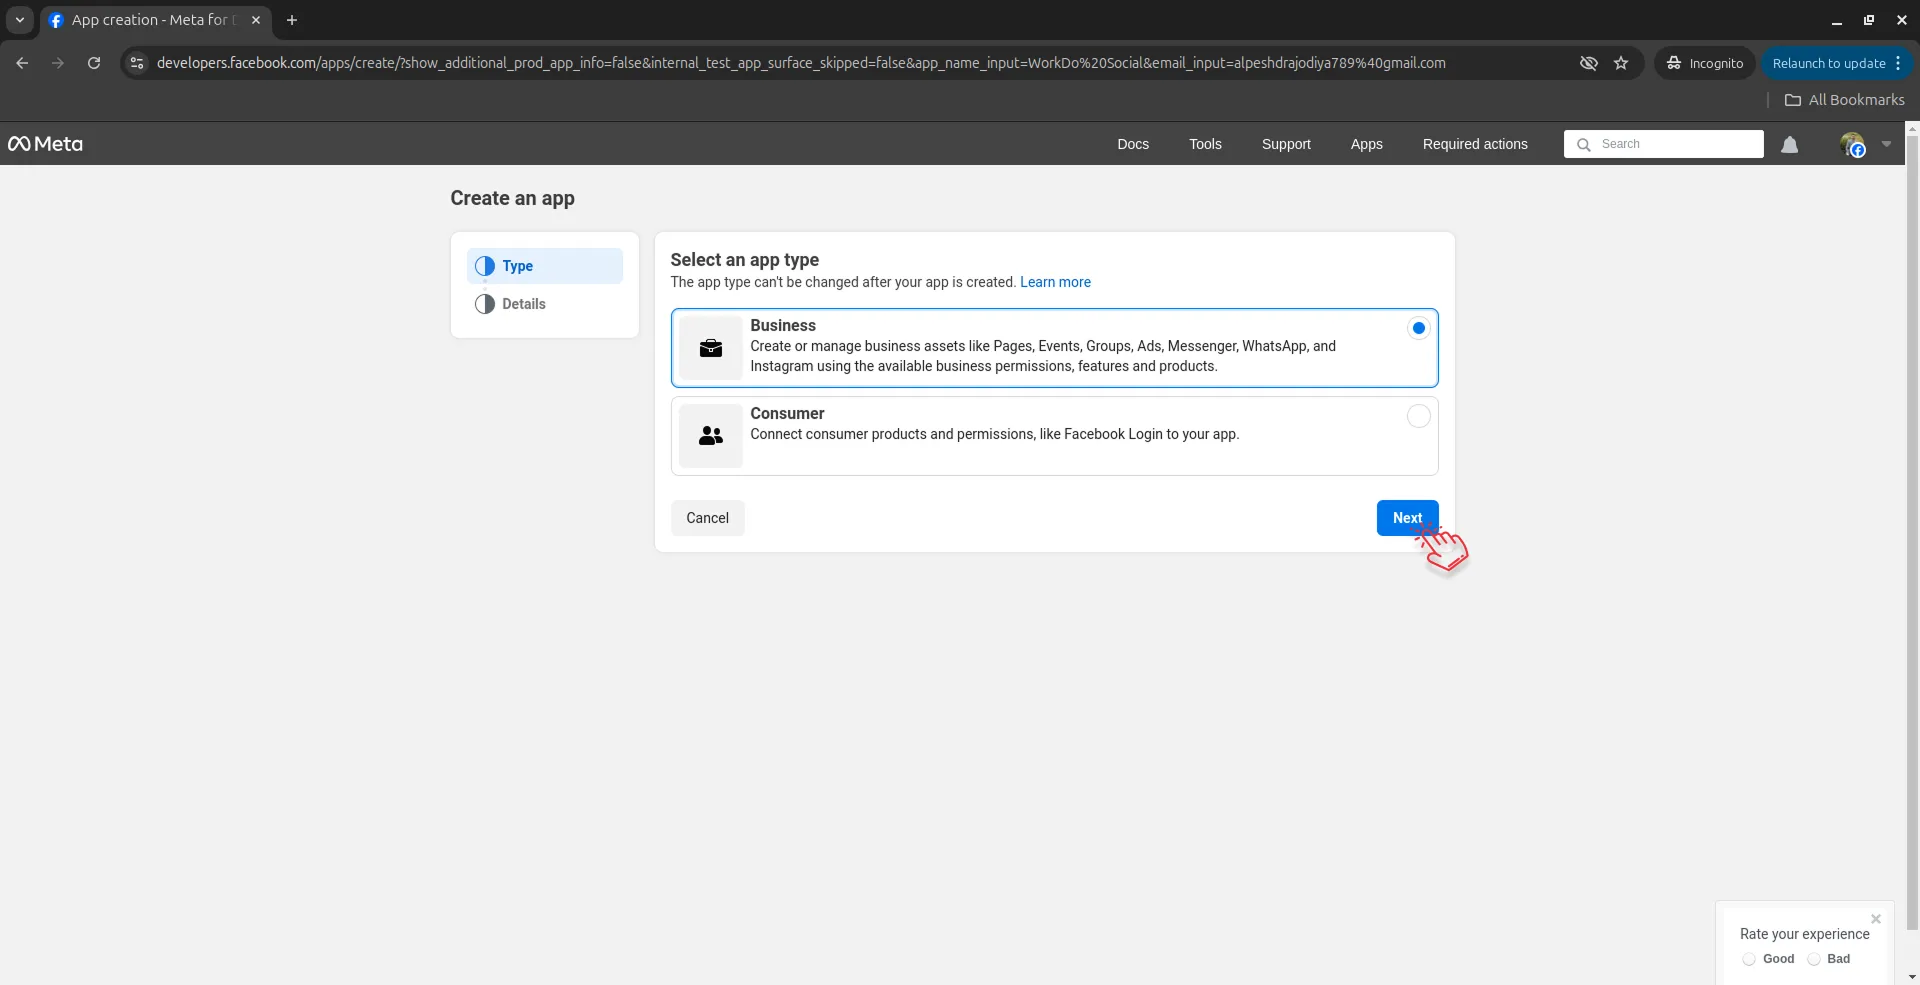The width and height of the screenshot is (1920, 985).
Task: Rate your experience as Good
Action: pos(1749,959)
